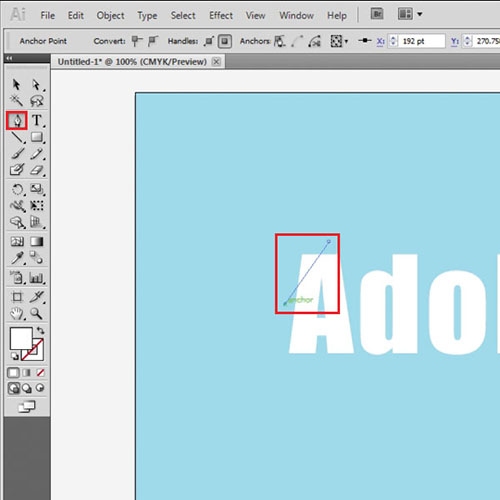Choose the Warp tool
The width and height of the screenshot is (500, 500).
click(x=17, y=206)
